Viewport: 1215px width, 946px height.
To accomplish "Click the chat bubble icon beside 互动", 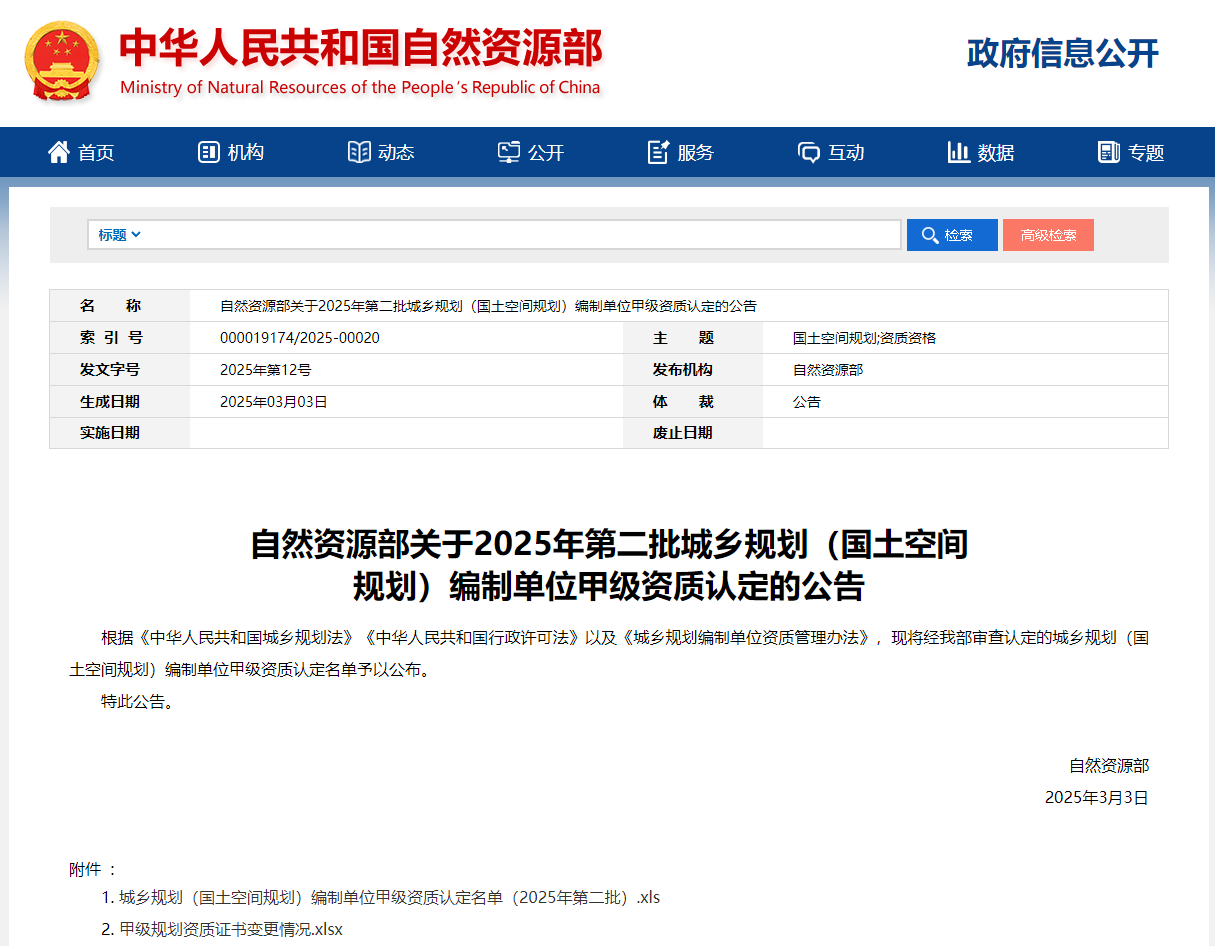I will 808,152.
